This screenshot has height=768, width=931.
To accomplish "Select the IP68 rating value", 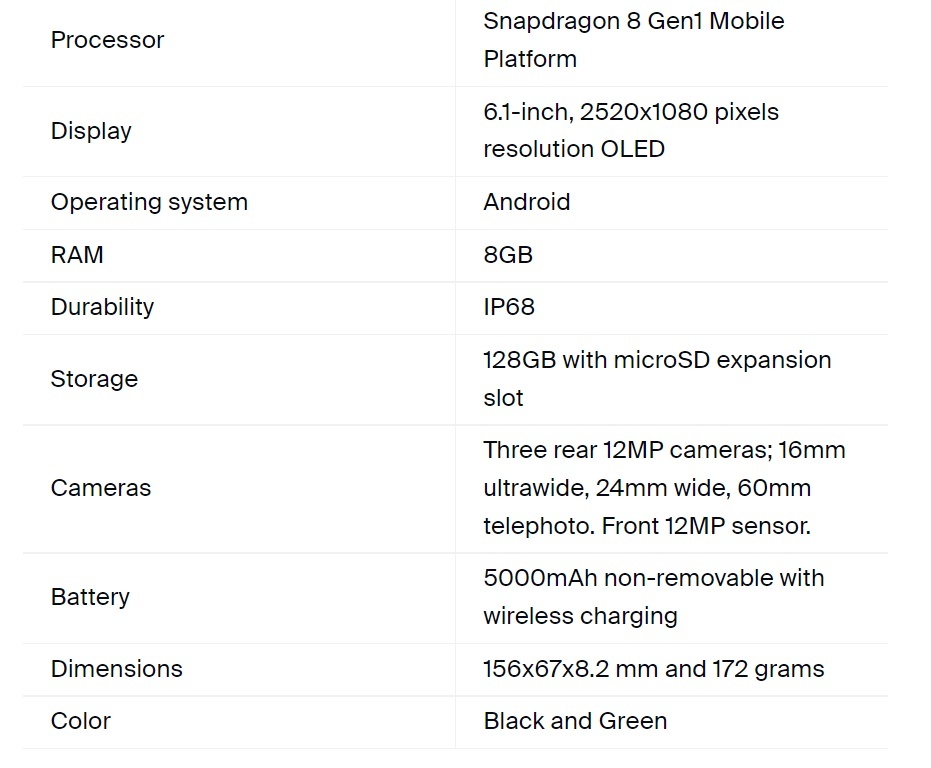I will [x=509, y=307].
